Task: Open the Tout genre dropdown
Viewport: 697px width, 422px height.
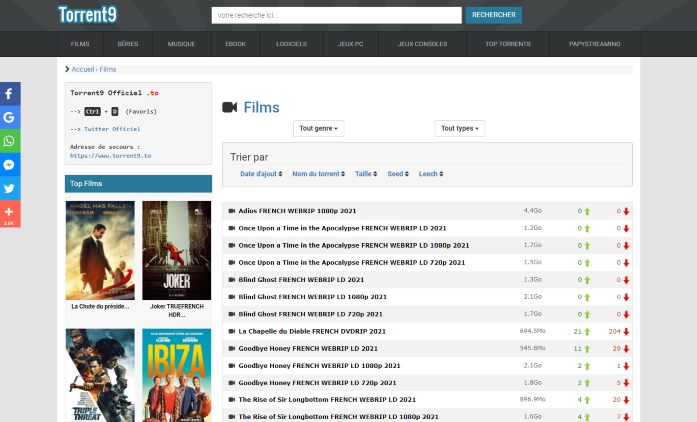Action: [319, 128]
